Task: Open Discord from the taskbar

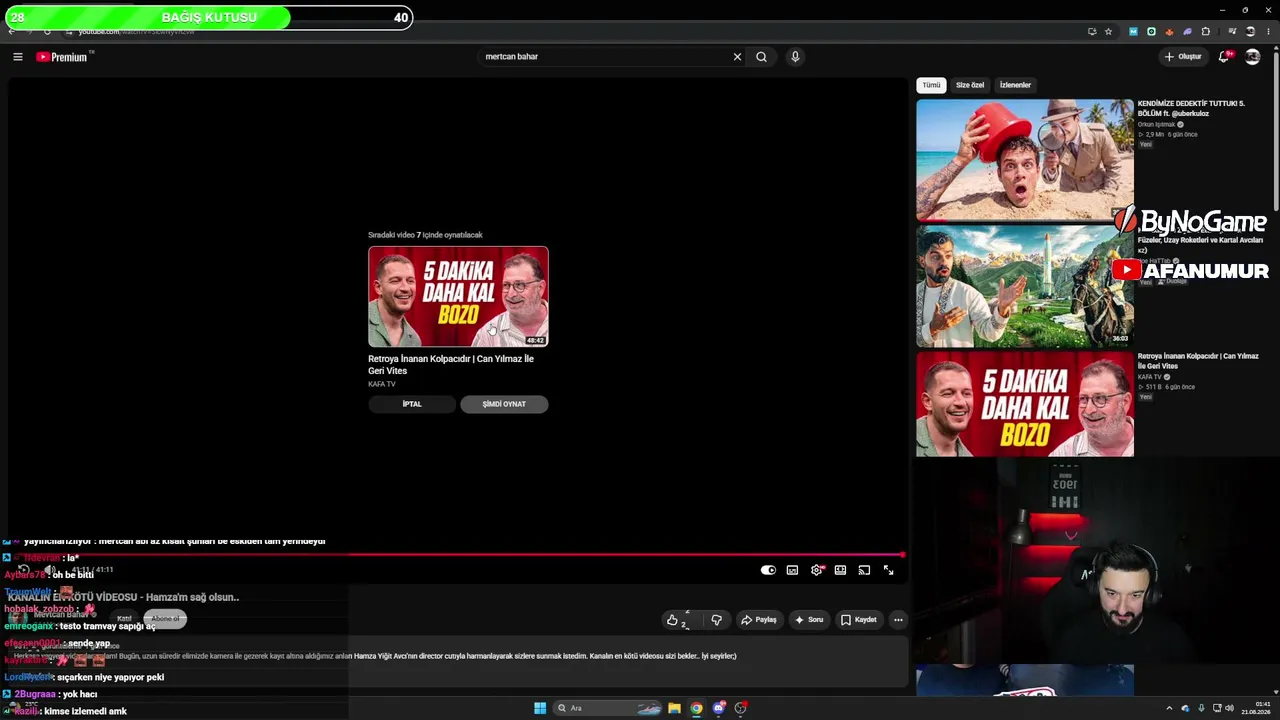Action: [719, 708]
